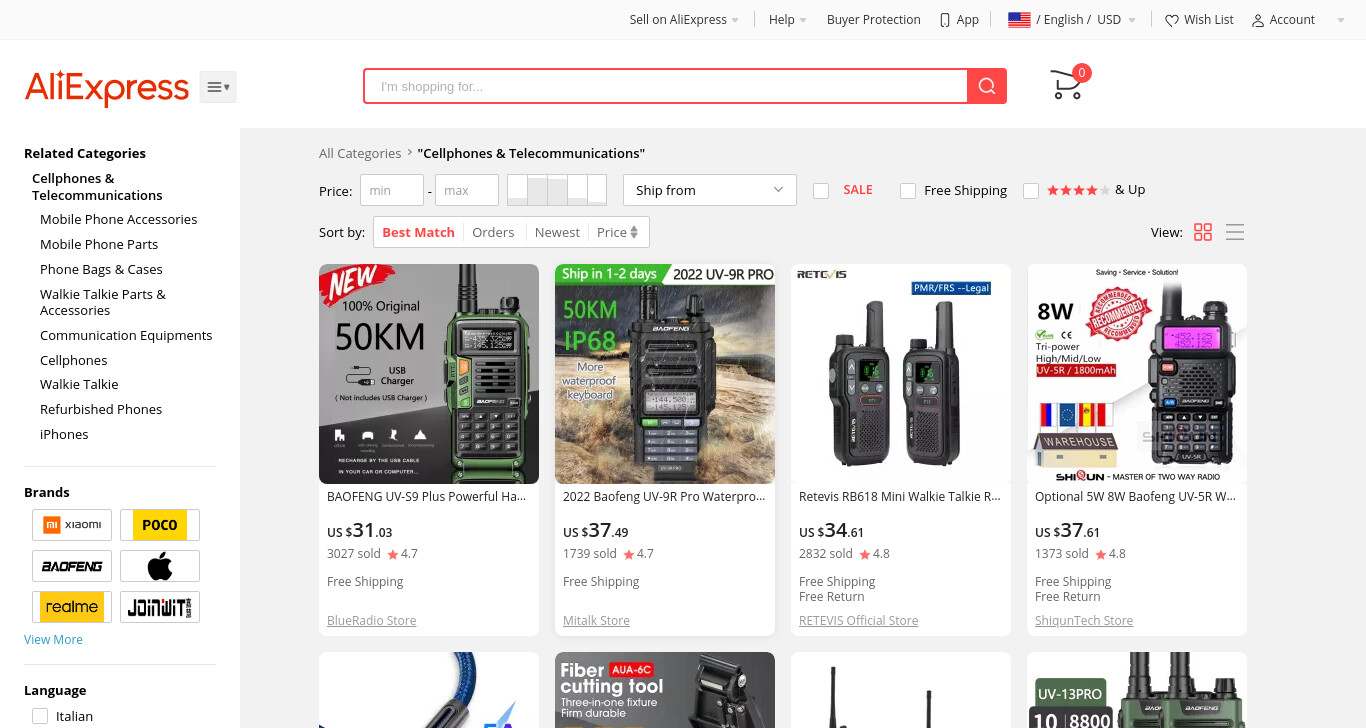Select the POCO brand logo

[x=160, y=525]
